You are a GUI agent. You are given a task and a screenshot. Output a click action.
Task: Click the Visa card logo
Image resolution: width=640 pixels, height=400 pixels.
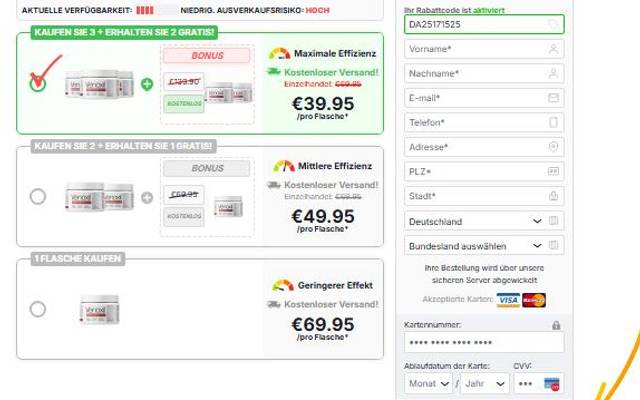pos(508,300)
